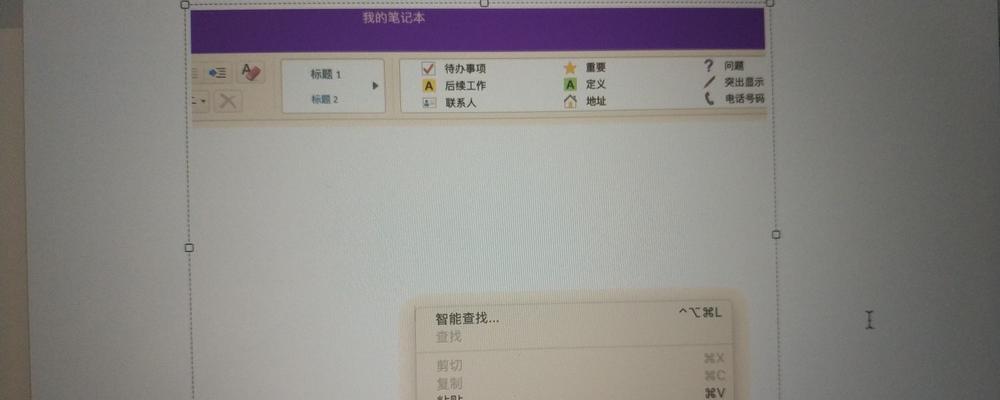
Task: Click the picture's top-middle resize handle
Action: point(484,3)
